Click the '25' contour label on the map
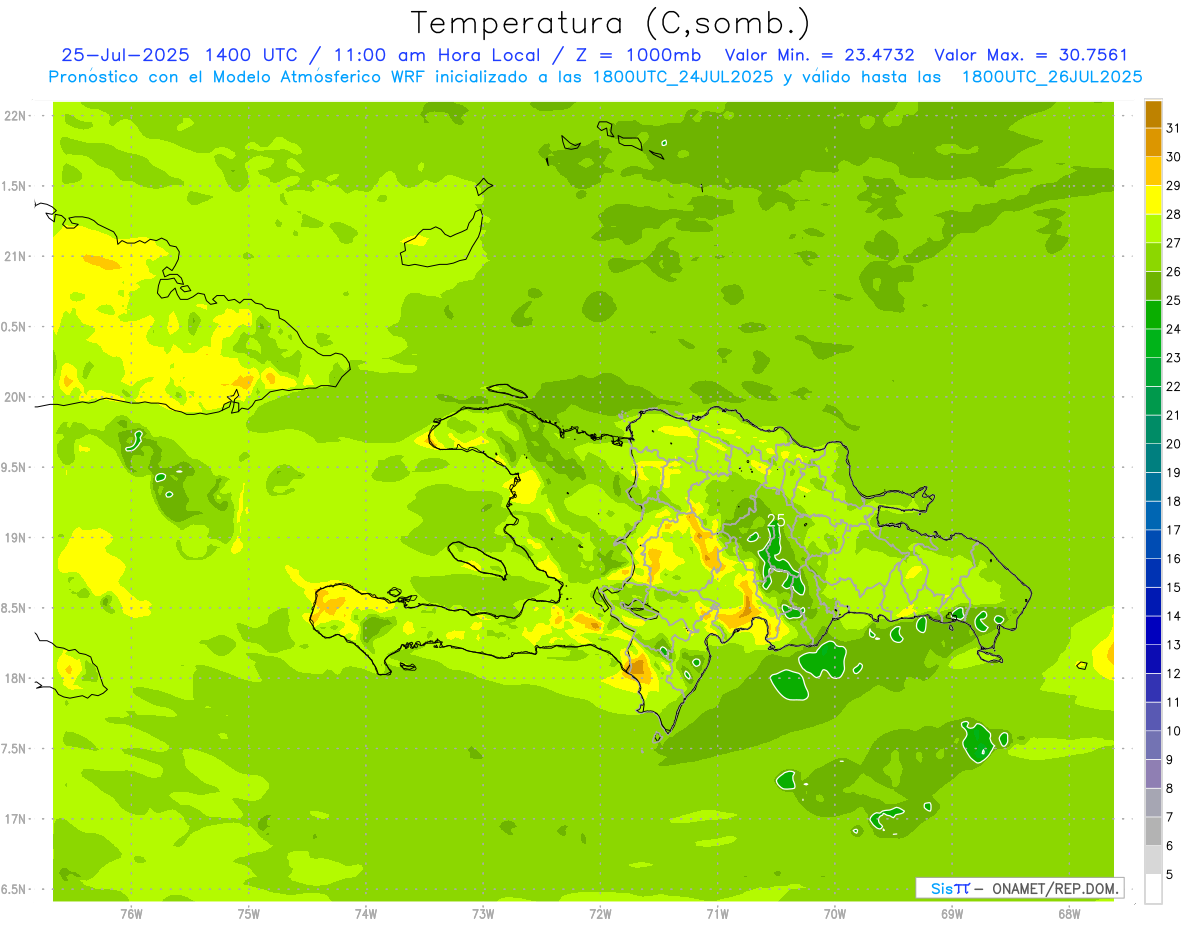1200x927 pixels. [776, 520]
